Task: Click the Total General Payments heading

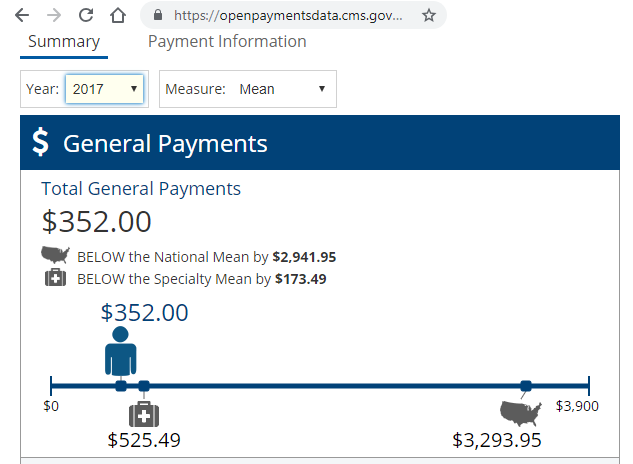Action: click(x=141, y=189)
